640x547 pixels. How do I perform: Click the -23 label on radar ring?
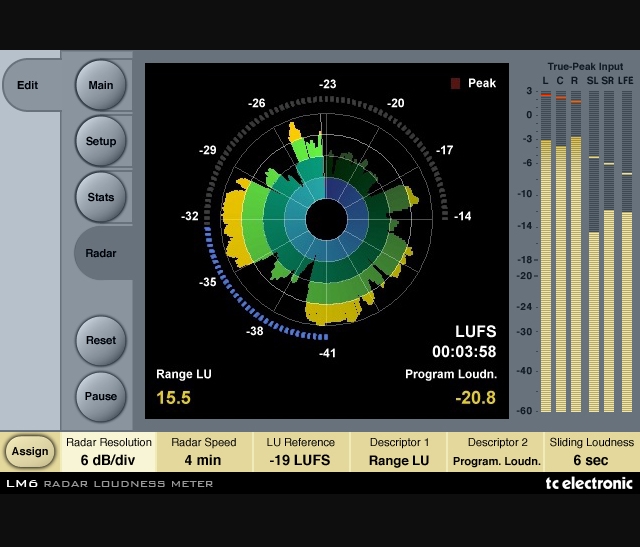point(327,84)
